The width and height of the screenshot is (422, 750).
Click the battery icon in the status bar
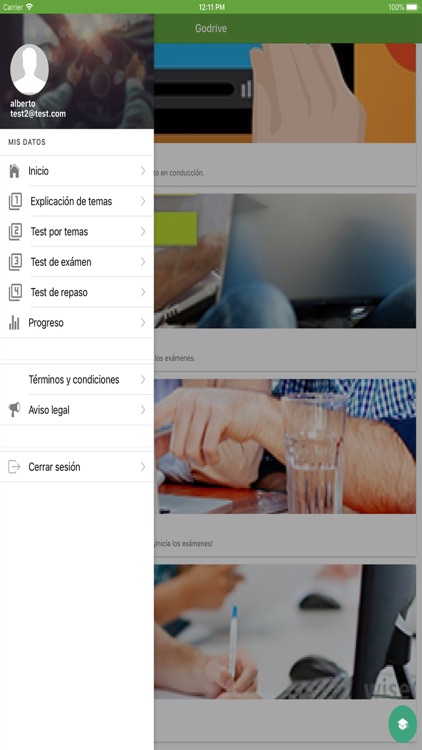click(x=412, y=7)
